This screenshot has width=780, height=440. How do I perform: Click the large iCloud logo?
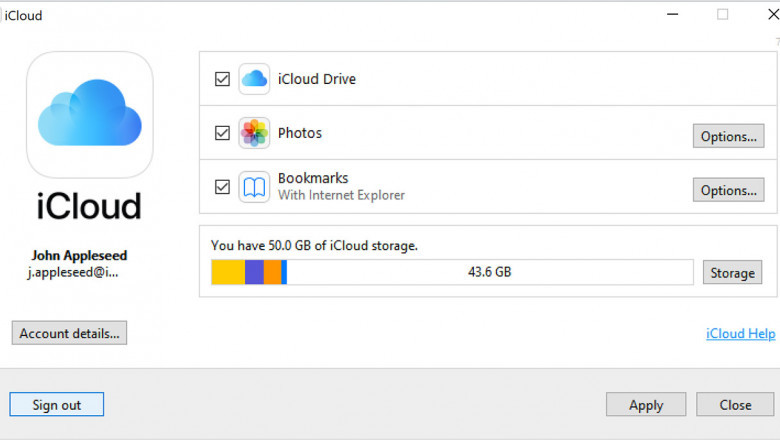(x=89, y=115)
